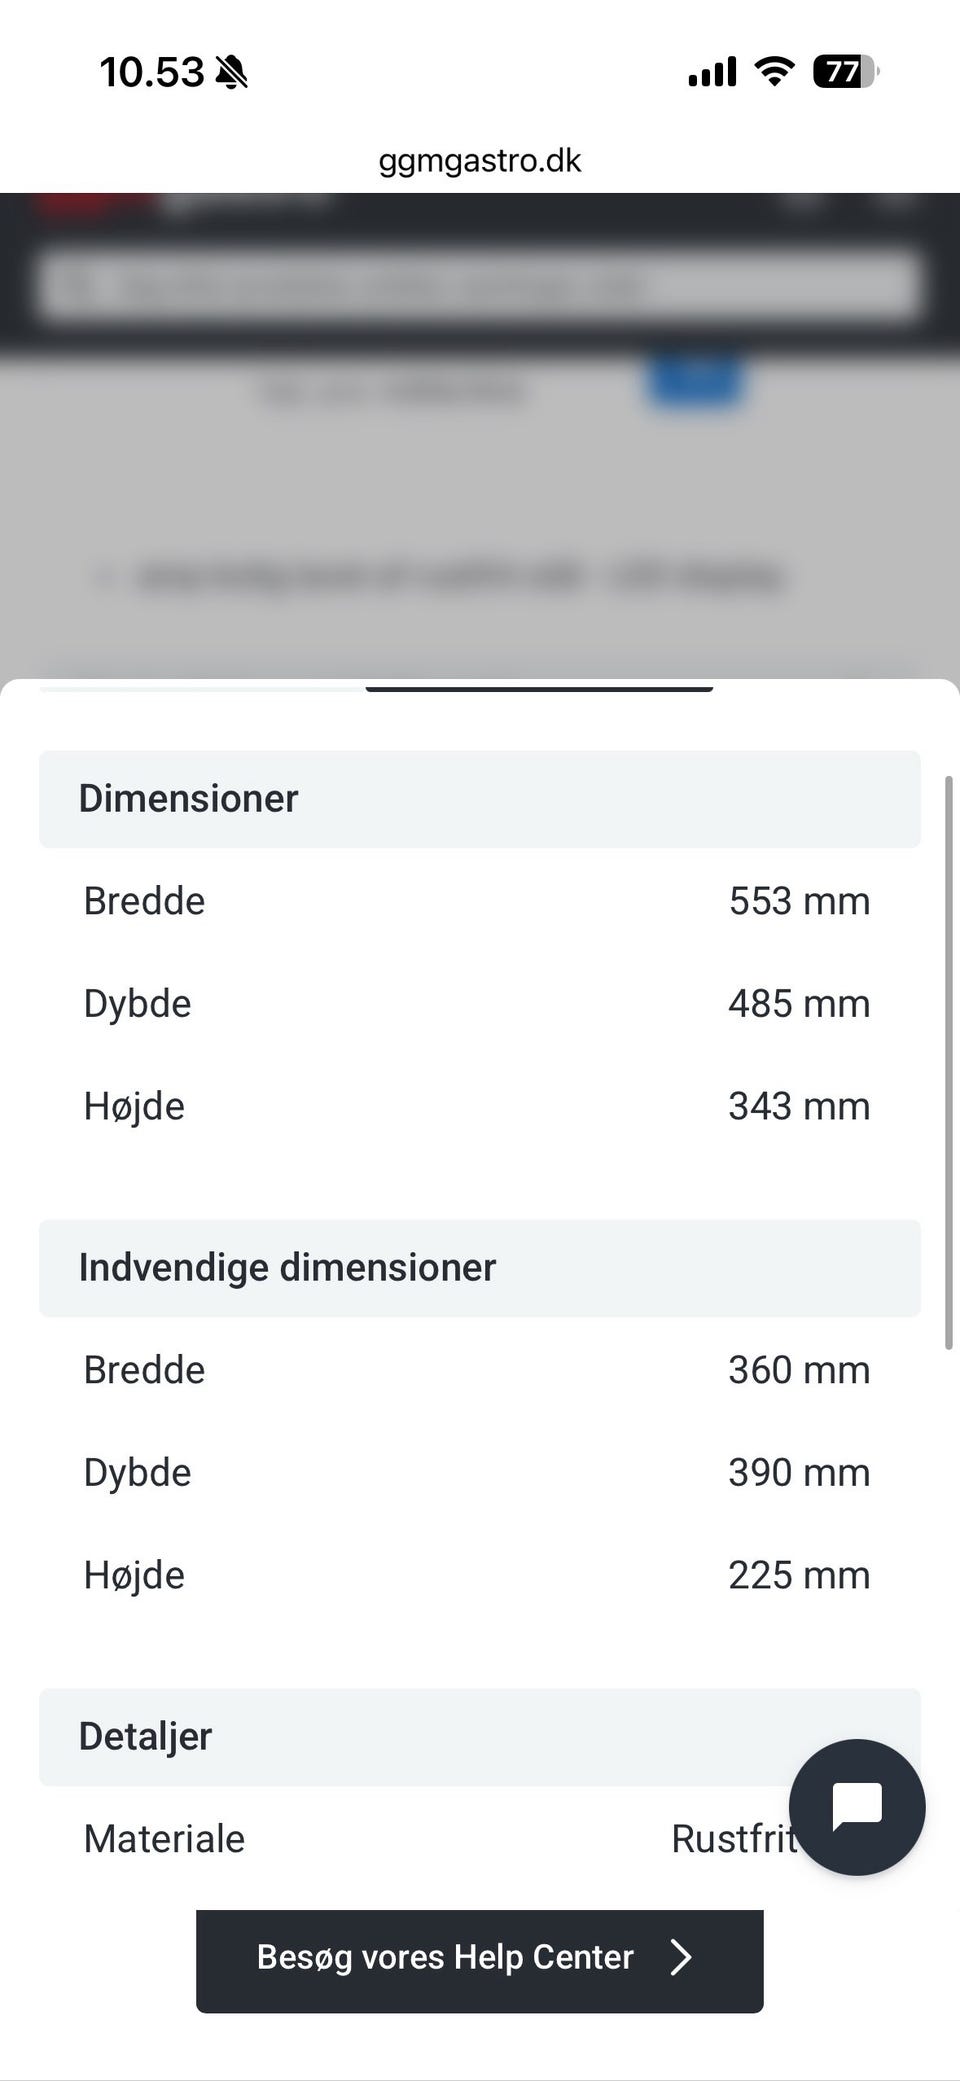The width and height of the screenshot is (960, 2081).
Task: Focus the blurred search field
Action: [479, 286]
